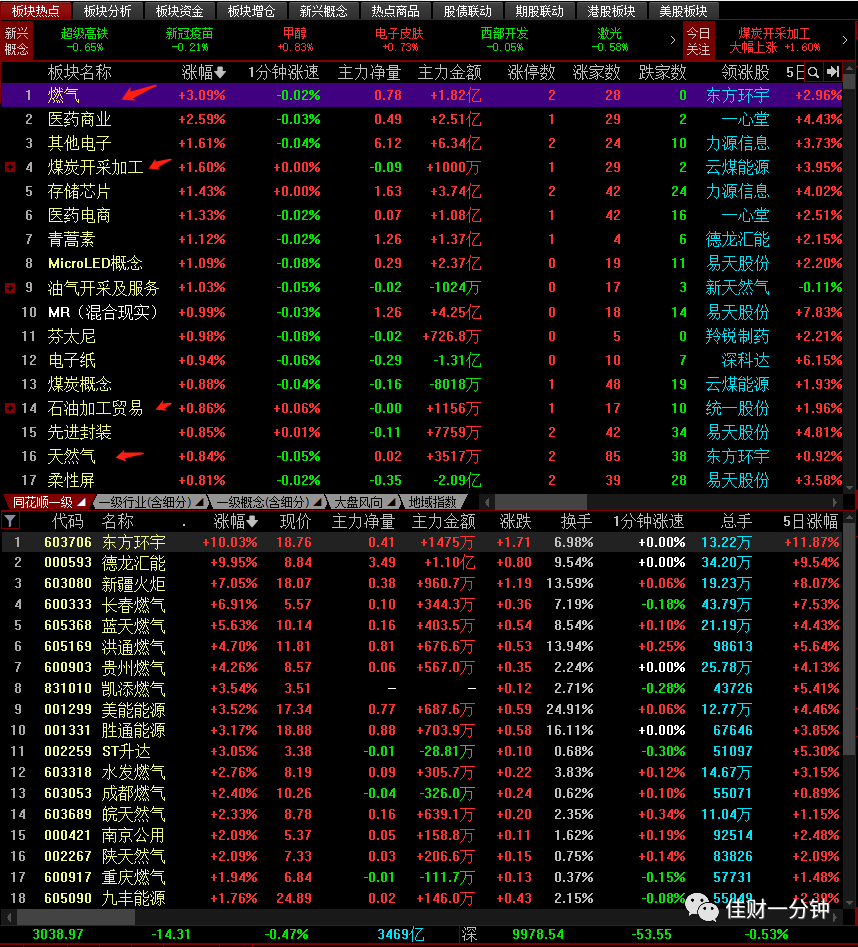The width and height of the screenshot is (858, 947).
Task: Click the 激光 concept ticker
Action: (x=610, y=40)
